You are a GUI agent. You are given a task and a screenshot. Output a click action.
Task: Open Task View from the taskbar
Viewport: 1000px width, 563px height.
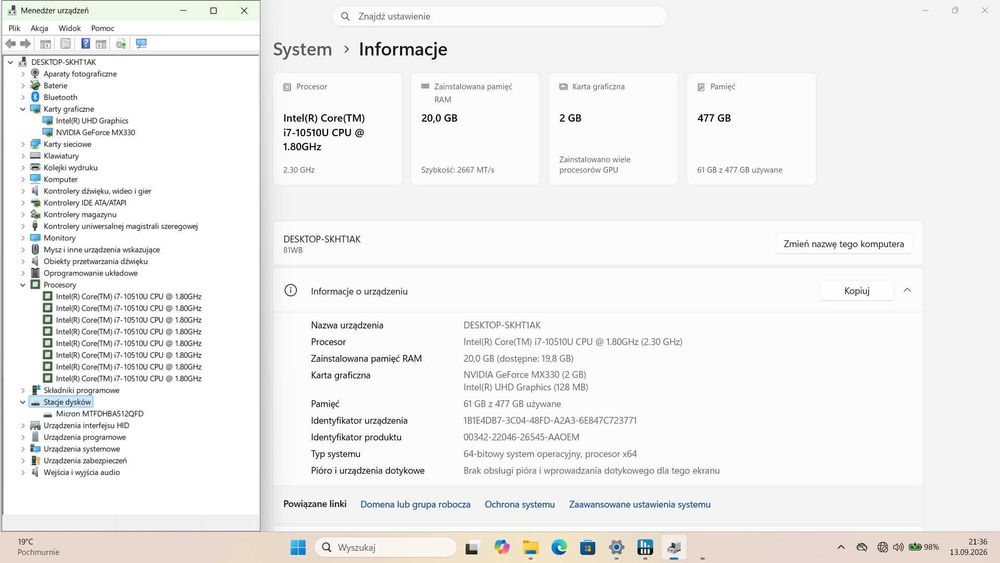click(472, 547)
